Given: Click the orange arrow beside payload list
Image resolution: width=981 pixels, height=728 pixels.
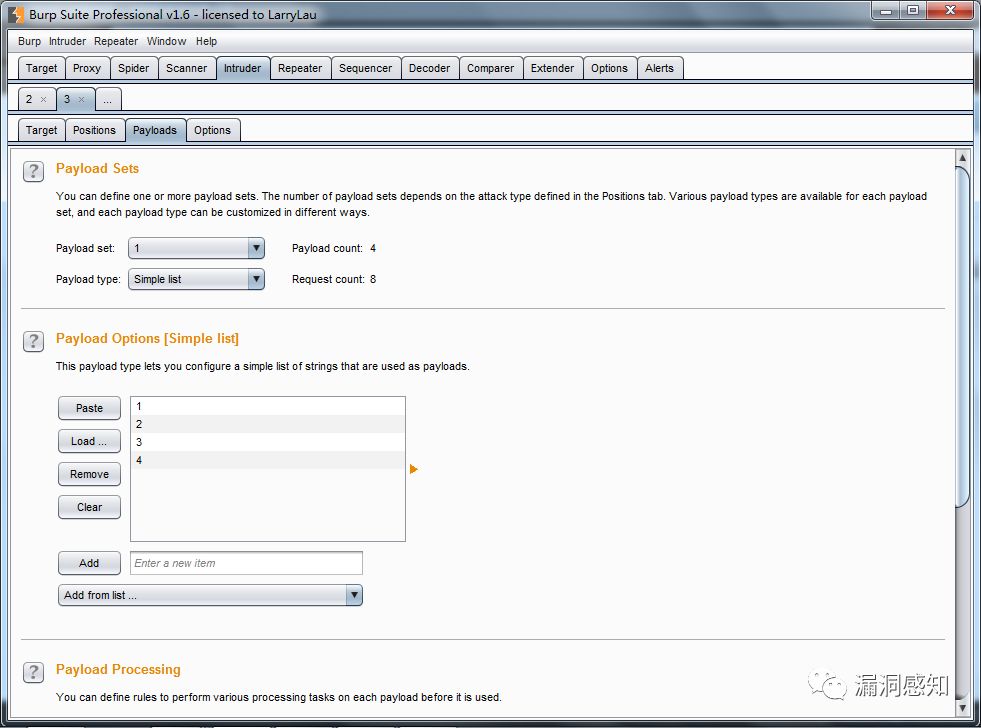Looking at the screenshot, I should 414,469.
